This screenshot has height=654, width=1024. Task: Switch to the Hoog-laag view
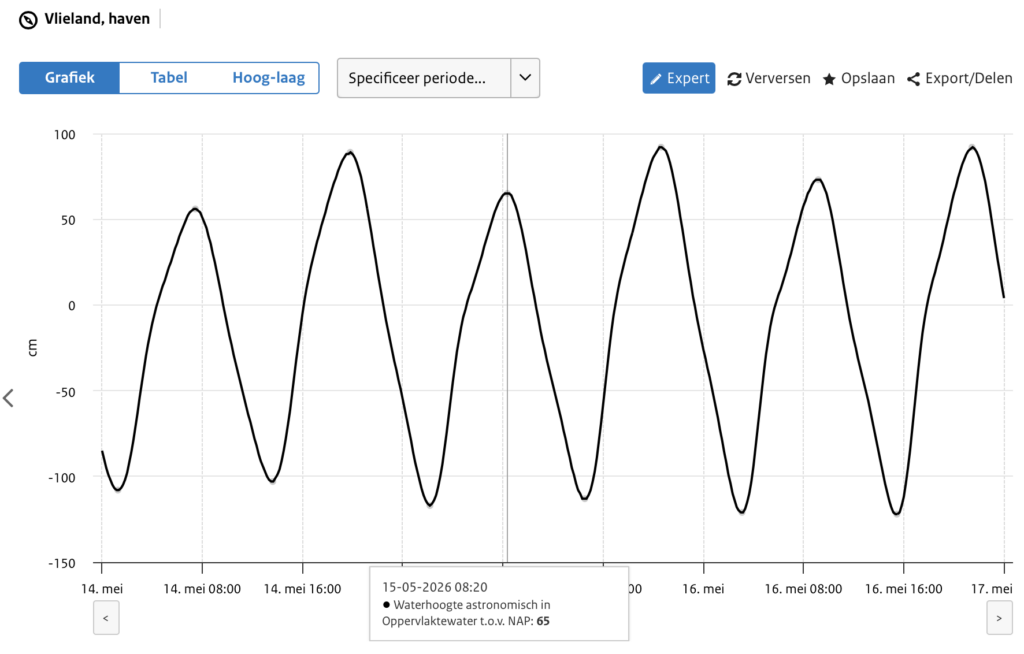(268, 78)
